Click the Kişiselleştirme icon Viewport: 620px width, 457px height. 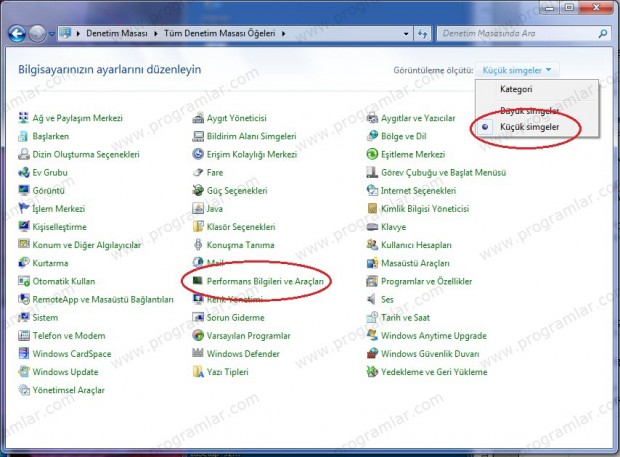coord(24,227)
